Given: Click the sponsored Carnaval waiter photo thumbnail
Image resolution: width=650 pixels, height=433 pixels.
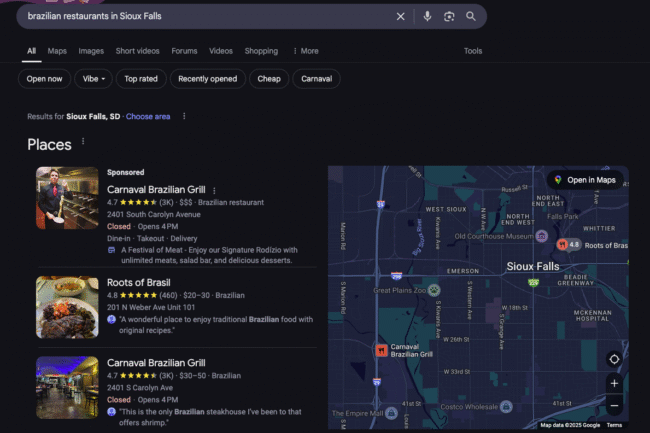Looking at the screenshot, I should (67, 198).
